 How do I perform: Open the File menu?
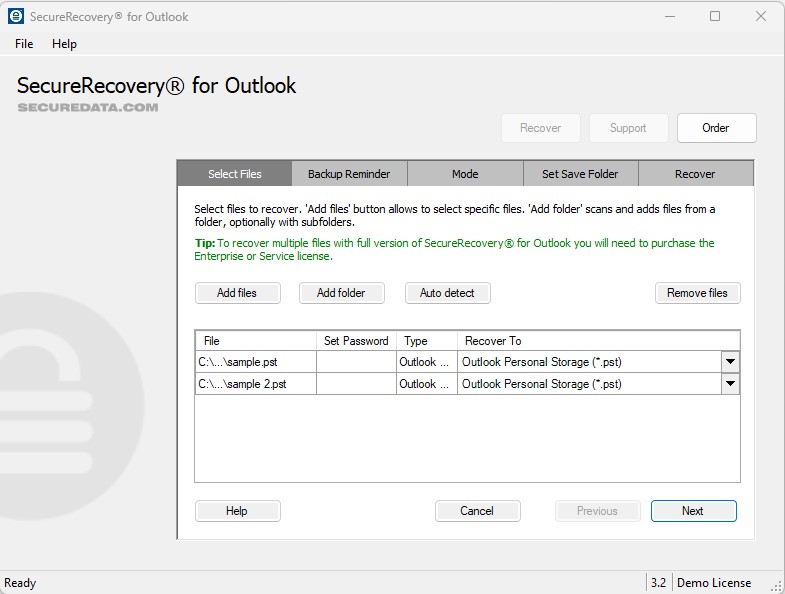click(24, 44)
